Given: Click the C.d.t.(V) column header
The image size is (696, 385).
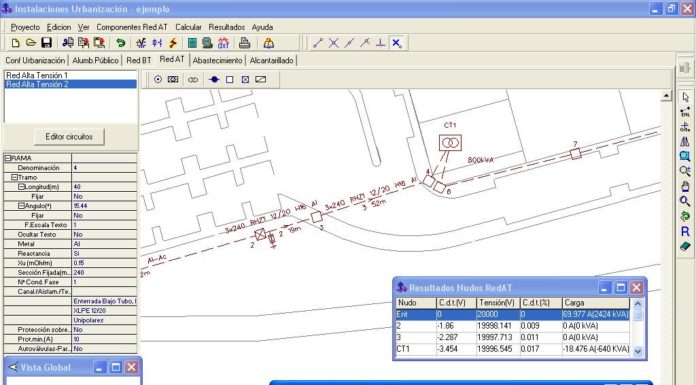Looking at the screenshot, I should pos(456,303).
